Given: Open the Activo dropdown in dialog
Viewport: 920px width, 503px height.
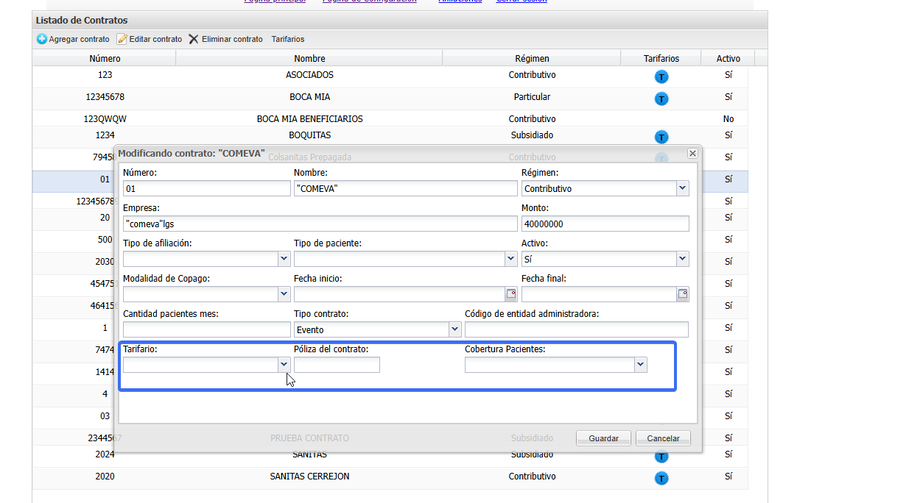Looking at the screenshot, I should (682, 259).
